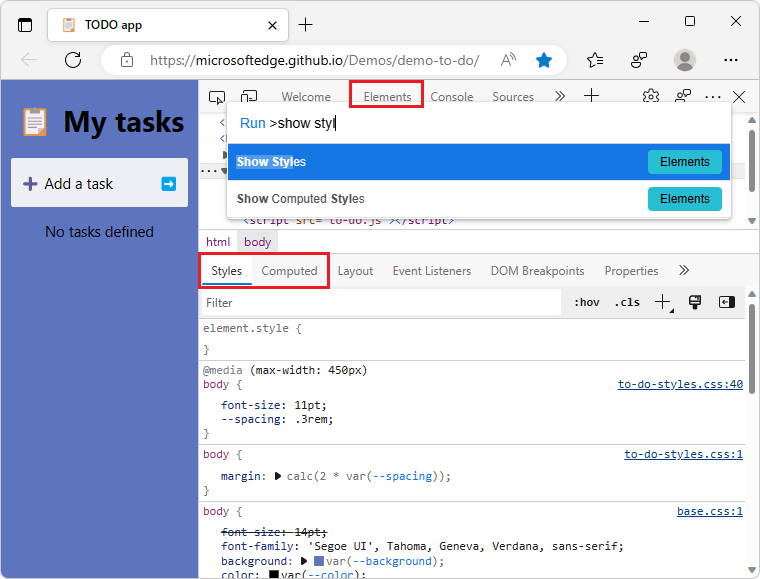Open the Event Listeners tab

432,271
